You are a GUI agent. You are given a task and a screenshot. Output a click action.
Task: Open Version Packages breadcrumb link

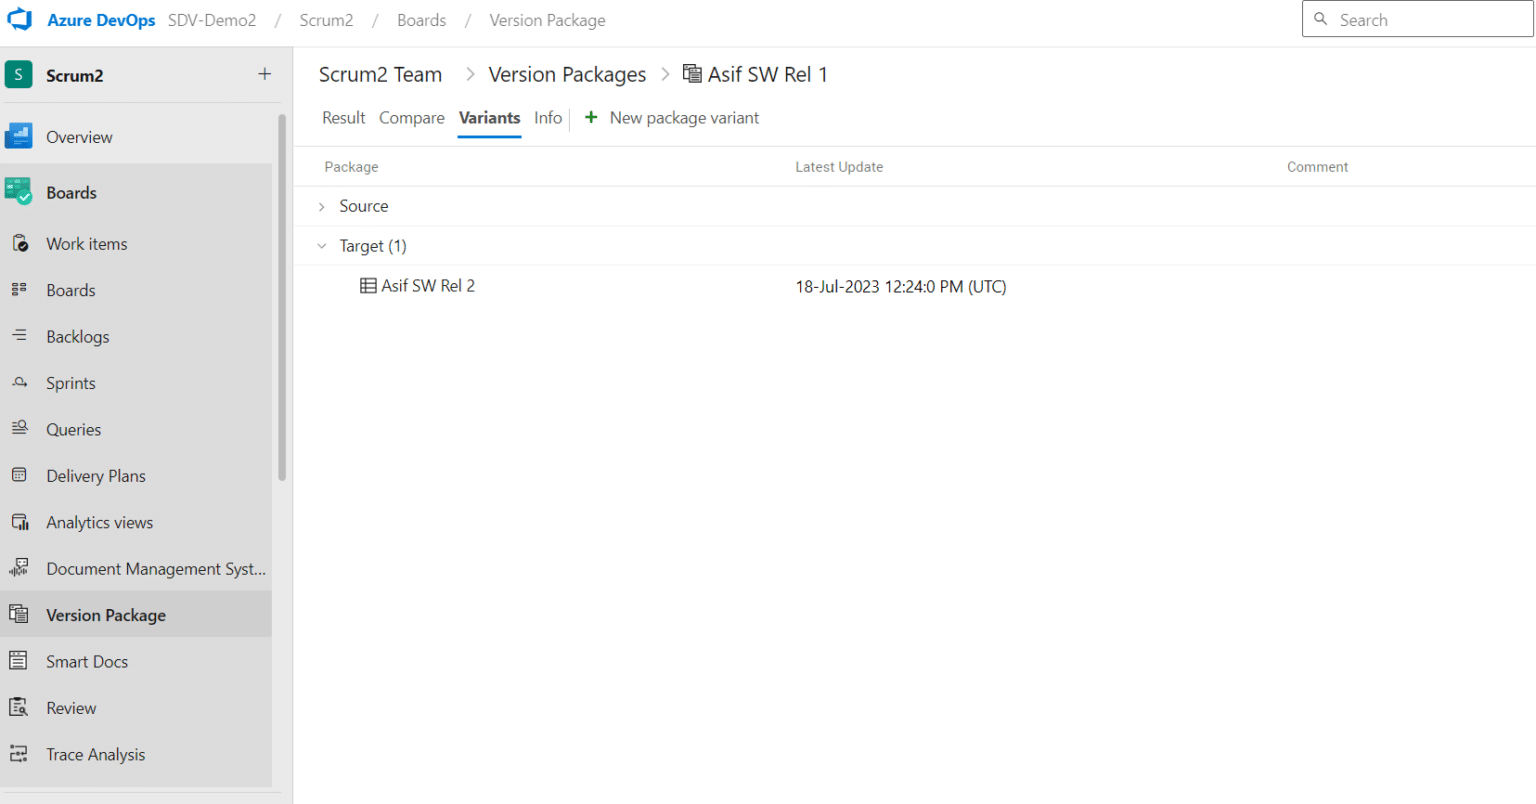coord(567,75)
